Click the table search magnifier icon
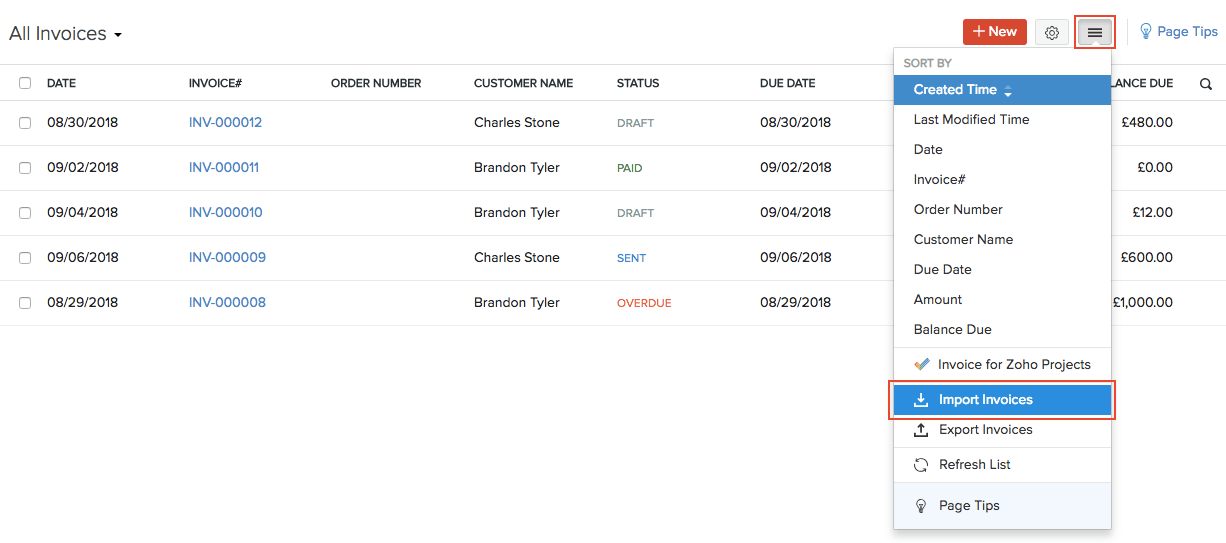Image resolution: width=1226 pixels, height=543 pixels. pos(1206,84)
